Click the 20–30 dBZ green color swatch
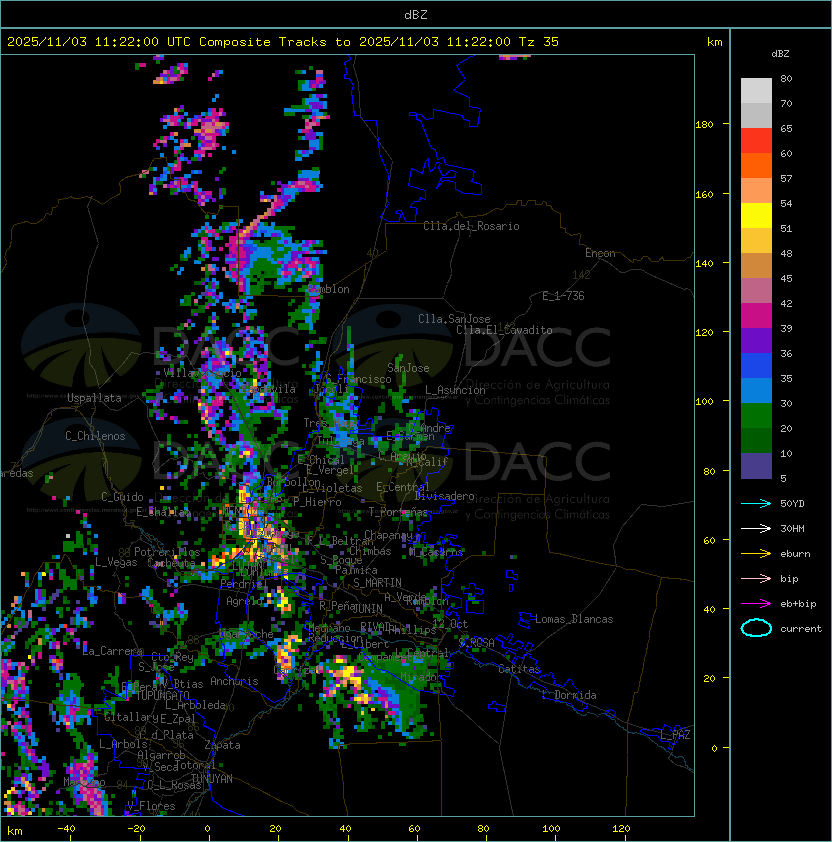Screen dimensions: 832x842 tap(756, 416)
